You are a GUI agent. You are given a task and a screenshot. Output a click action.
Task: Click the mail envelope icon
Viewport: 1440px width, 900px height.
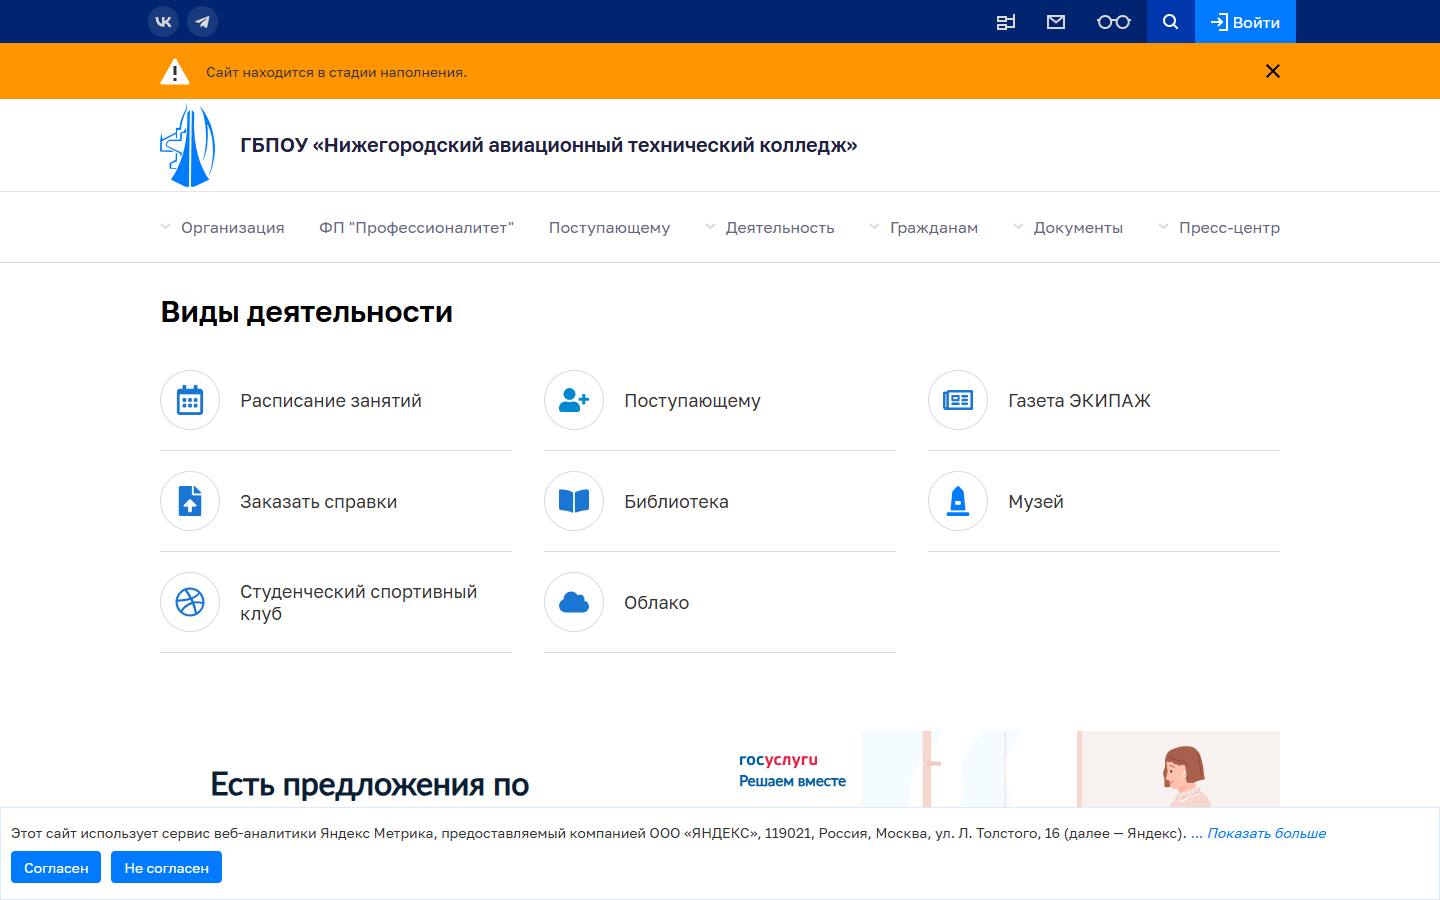click(x=1056, y=22)
